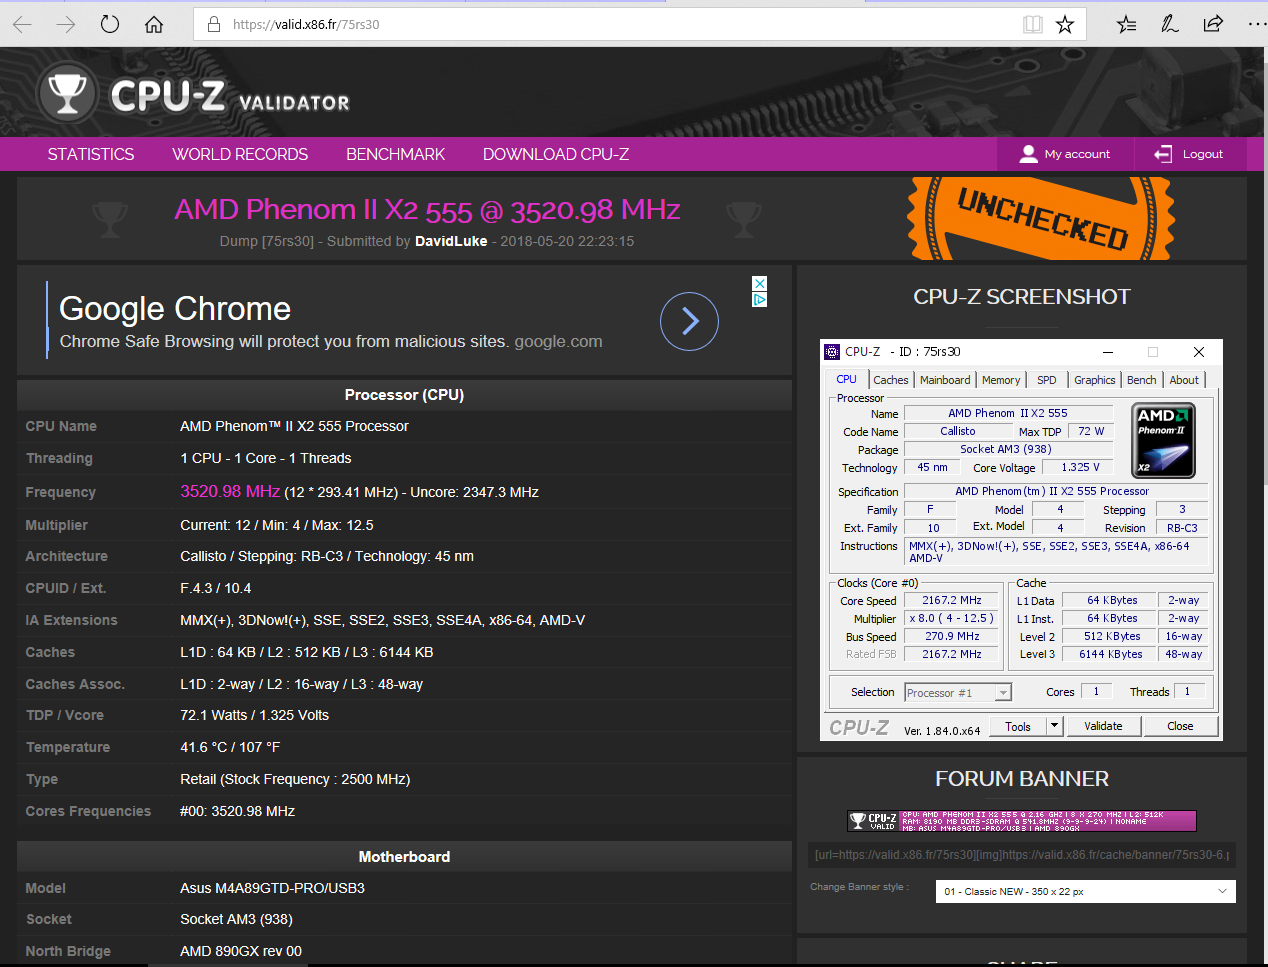
Task: Add page to favorites star icon
Action: 1065,24
